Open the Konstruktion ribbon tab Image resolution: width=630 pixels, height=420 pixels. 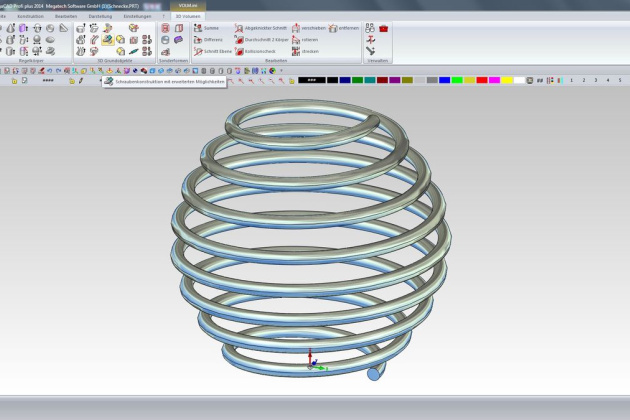pos(30,17)
